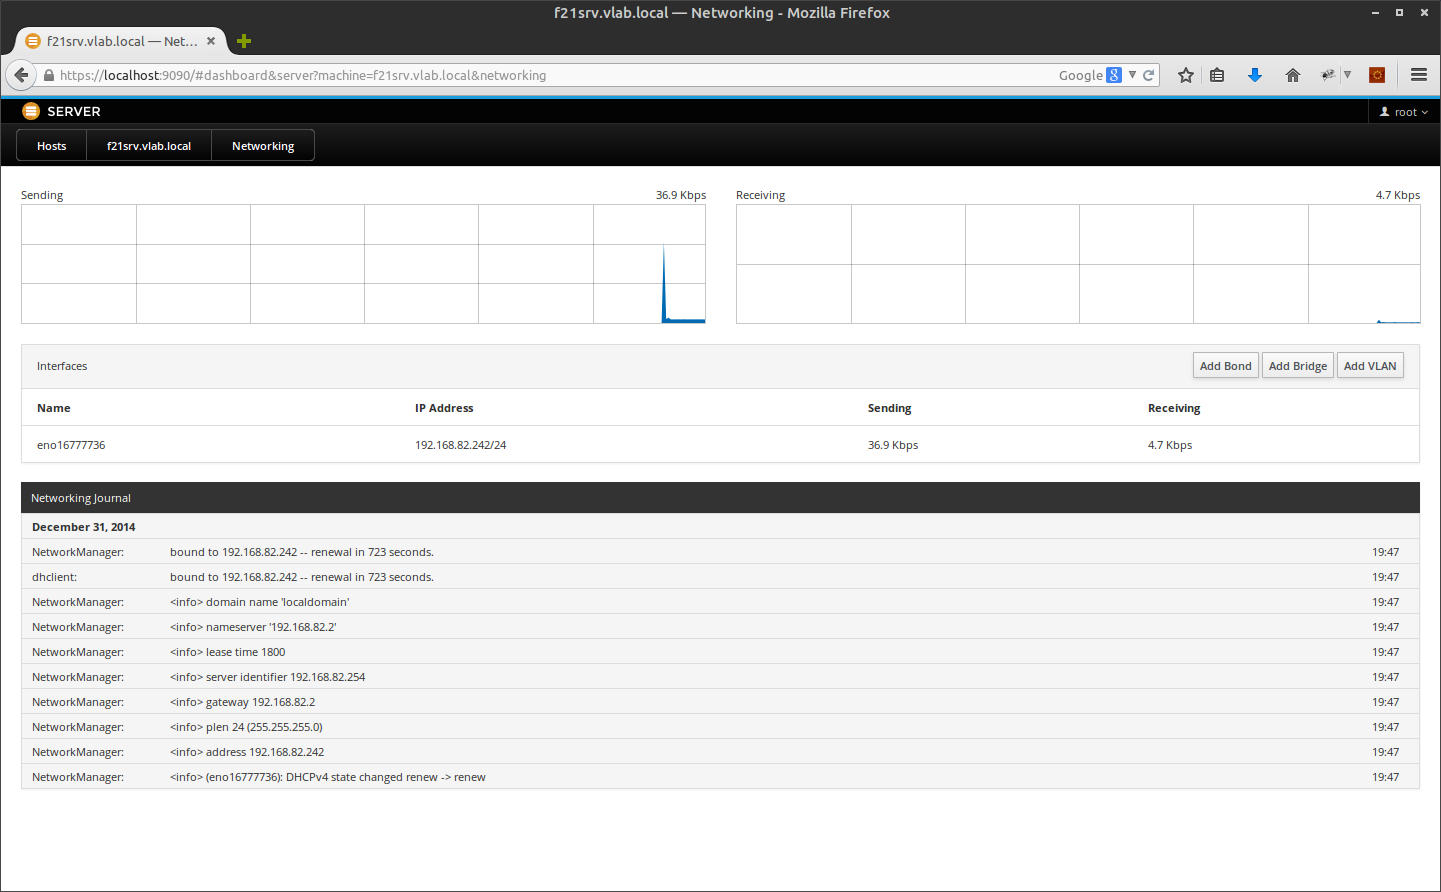Select the f21srv.vlab.local breadcrumb
Image resolution: width=1441 pixels, height=892 pixels.
[x=149, y=146]
